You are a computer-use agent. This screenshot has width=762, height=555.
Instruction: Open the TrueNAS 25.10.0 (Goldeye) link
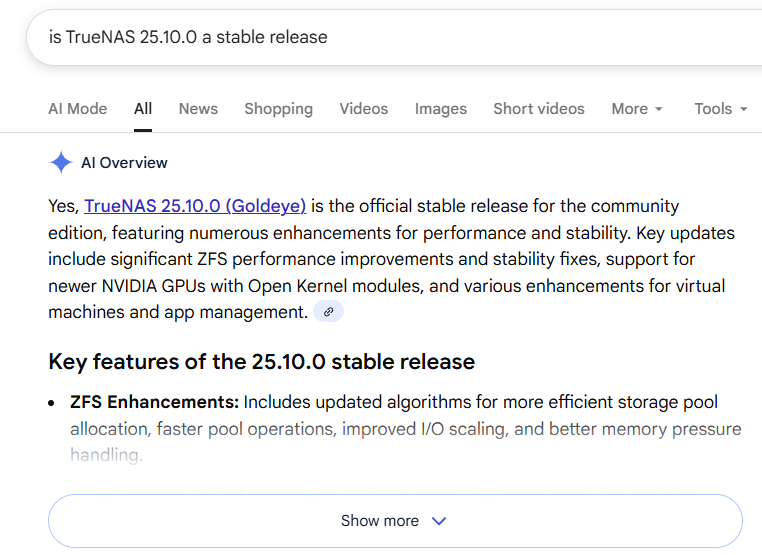tap(195, 206)
